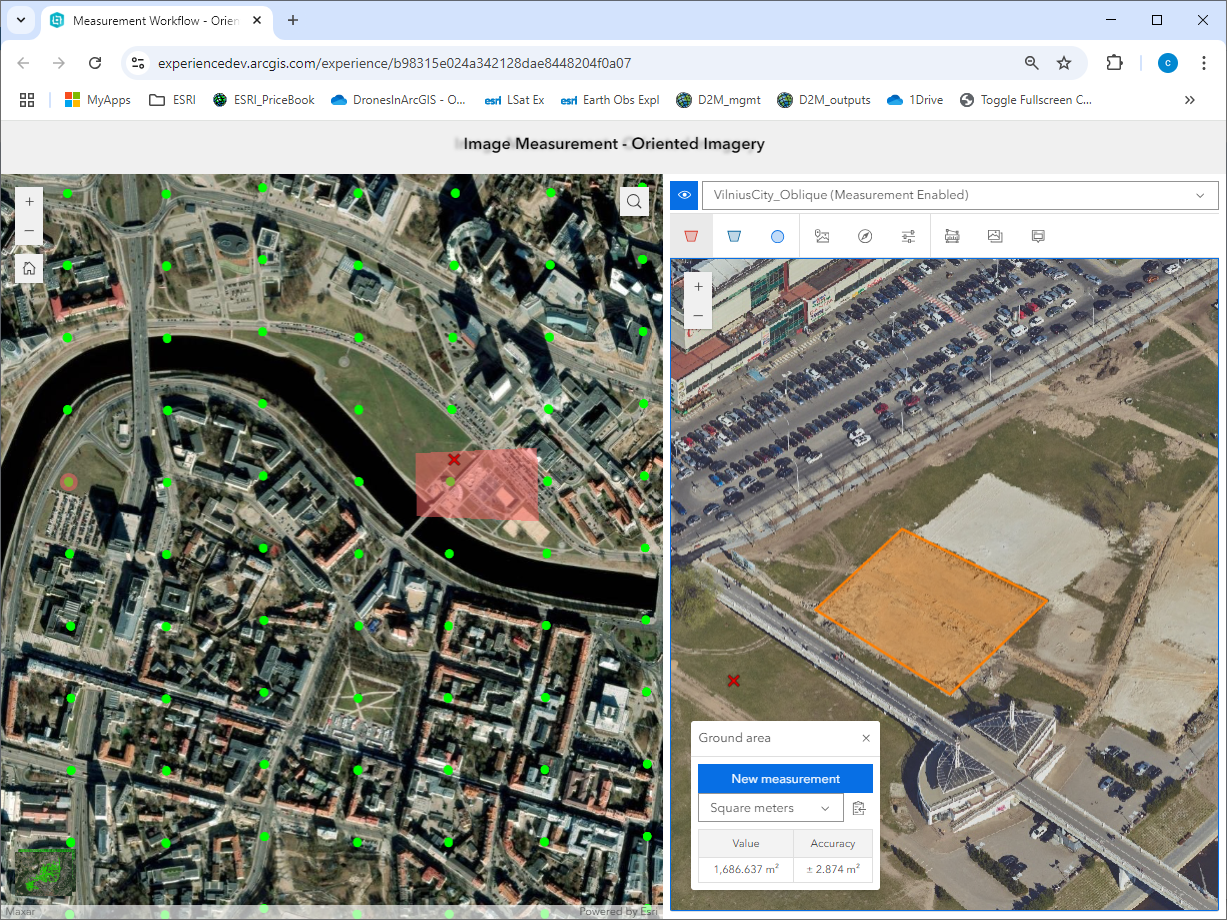Screen dimensions: 1227x920
Task: Click the map search magnifier button
Action: (x=635, y=202)
